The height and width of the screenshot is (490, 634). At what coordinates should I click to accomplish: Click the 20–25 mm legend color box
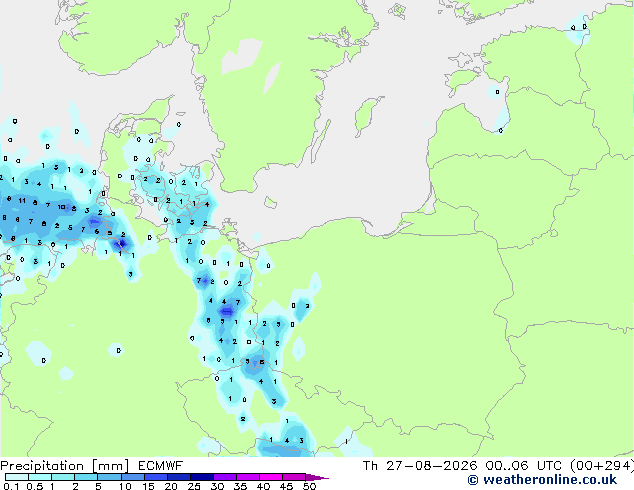pos(179,477)
